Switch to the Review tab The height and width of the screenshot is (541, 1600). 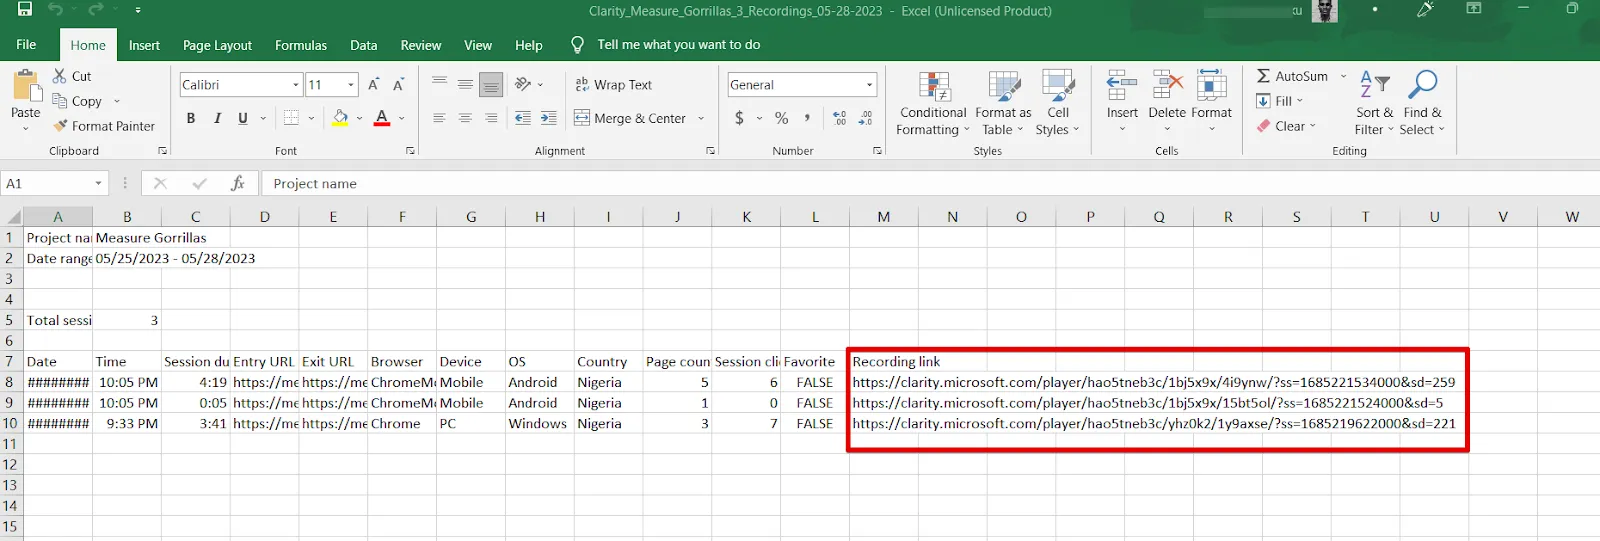421,45
